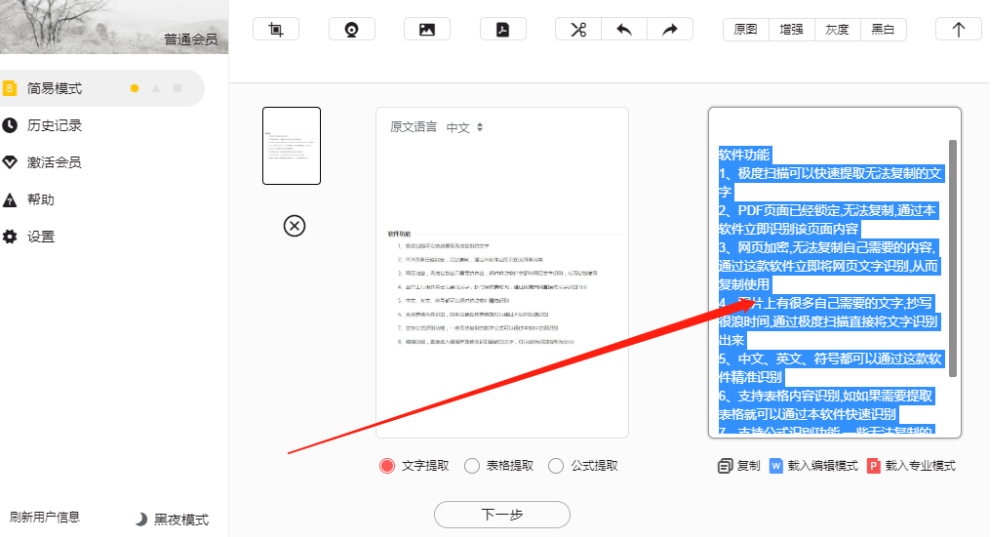This screenshot has height=537, width=994.
Task: Click the crop tool icon
Action: click(276, 29)
